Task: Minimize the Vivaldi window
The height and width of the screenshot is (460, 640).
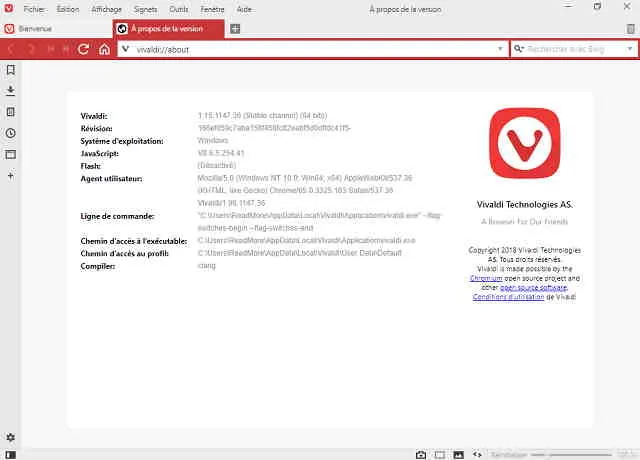Action: coord(568,7)
